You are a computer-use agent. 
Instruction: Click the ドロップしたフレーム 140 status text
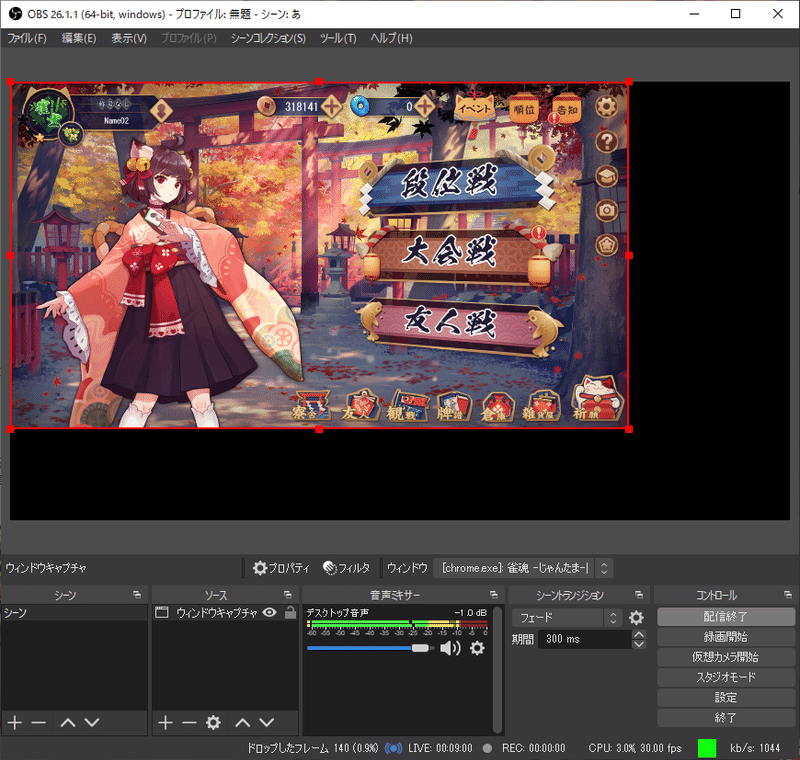coord(313,748)
